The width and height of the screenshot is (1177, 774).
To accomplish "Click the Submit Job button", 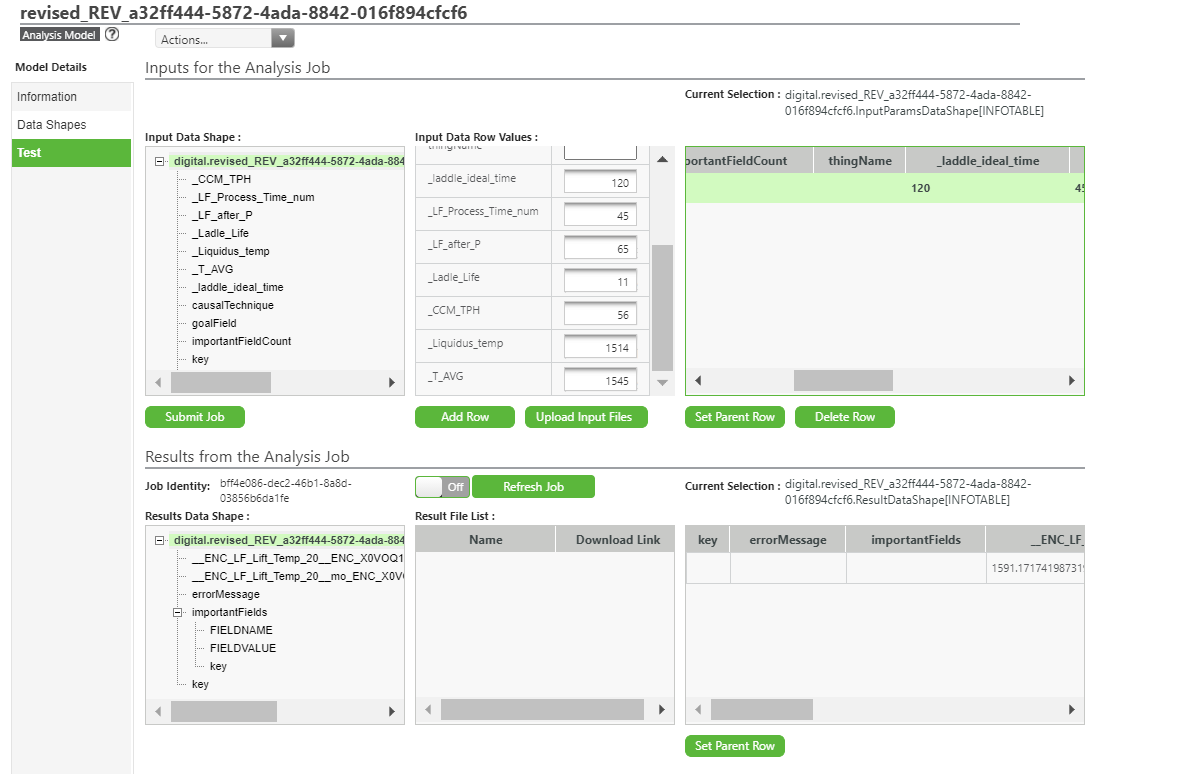I will (194, 417).
